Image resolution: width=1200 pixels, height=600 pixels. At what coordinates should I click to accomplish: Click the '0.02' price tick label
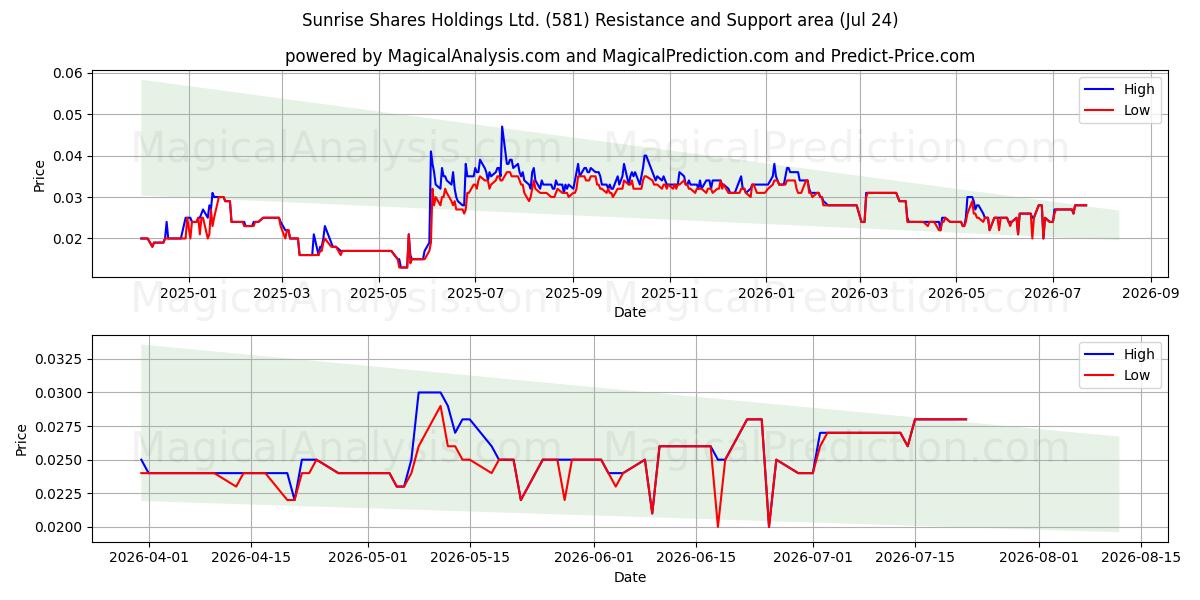click(x=68, y=239)
